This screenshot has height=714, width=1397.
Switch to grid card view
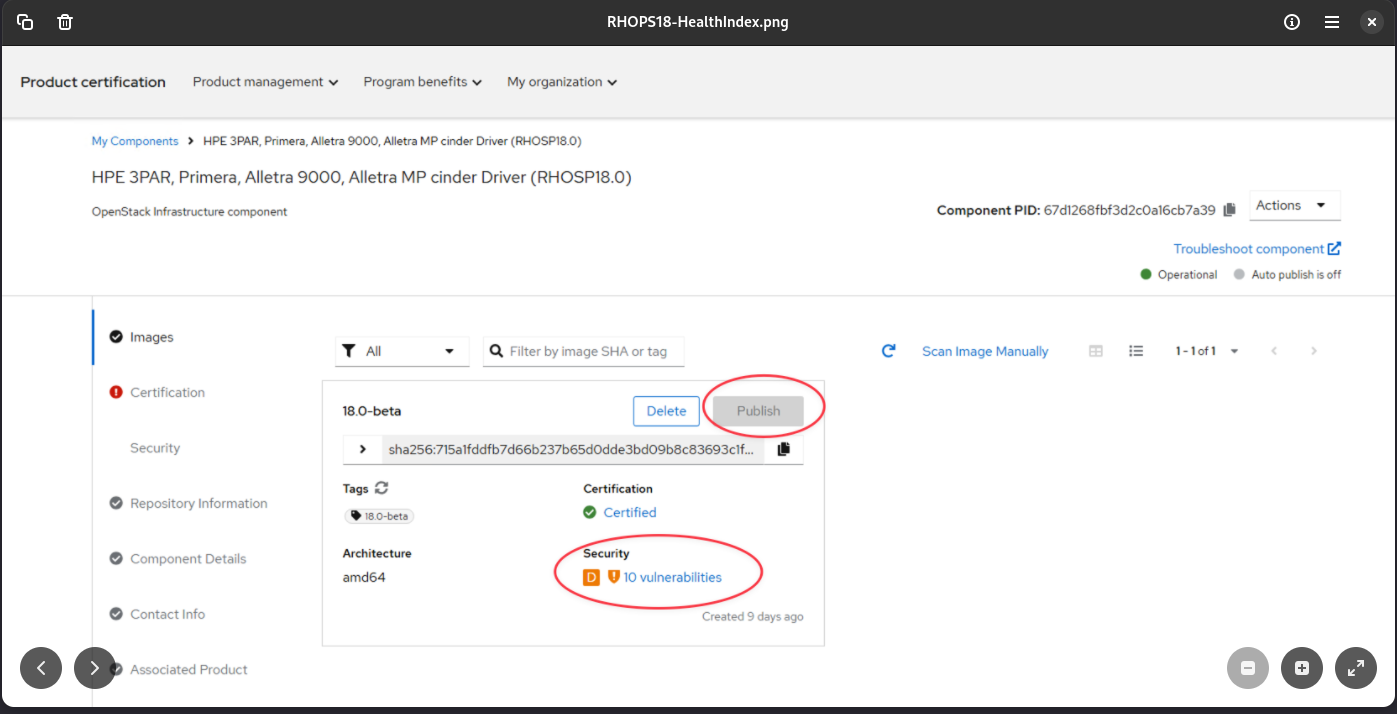coord(1096,351)
